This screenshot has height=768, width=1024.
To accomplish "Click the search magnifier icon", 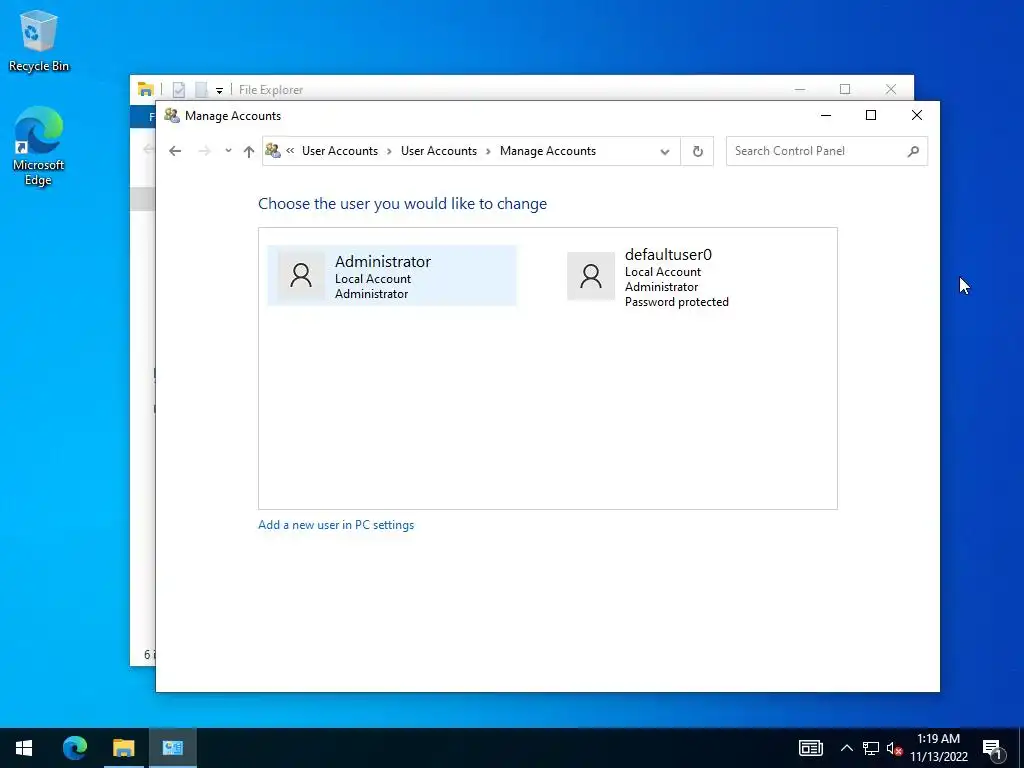I will coord(913,152).
